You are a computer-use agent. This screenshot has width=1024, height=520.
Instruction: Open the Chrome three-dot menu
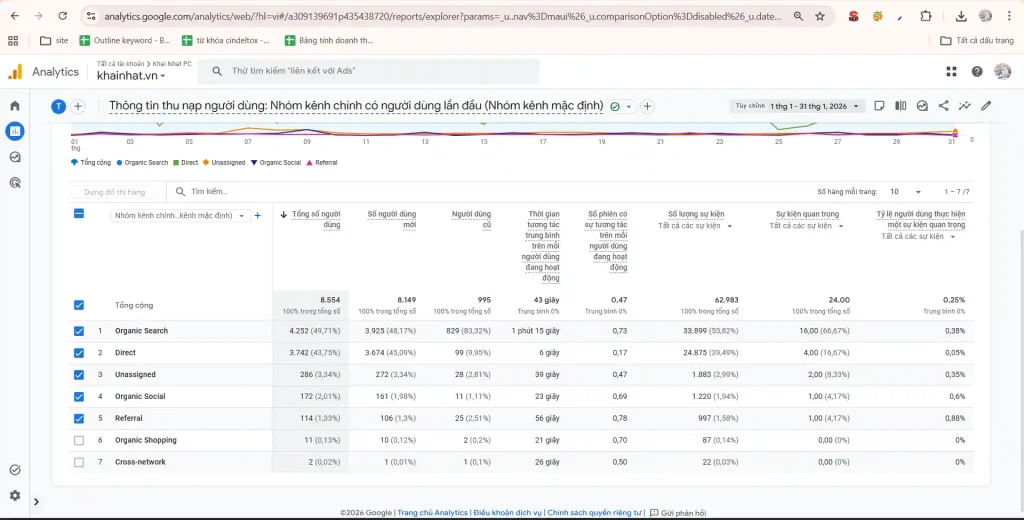click(x=1010, y=16)
